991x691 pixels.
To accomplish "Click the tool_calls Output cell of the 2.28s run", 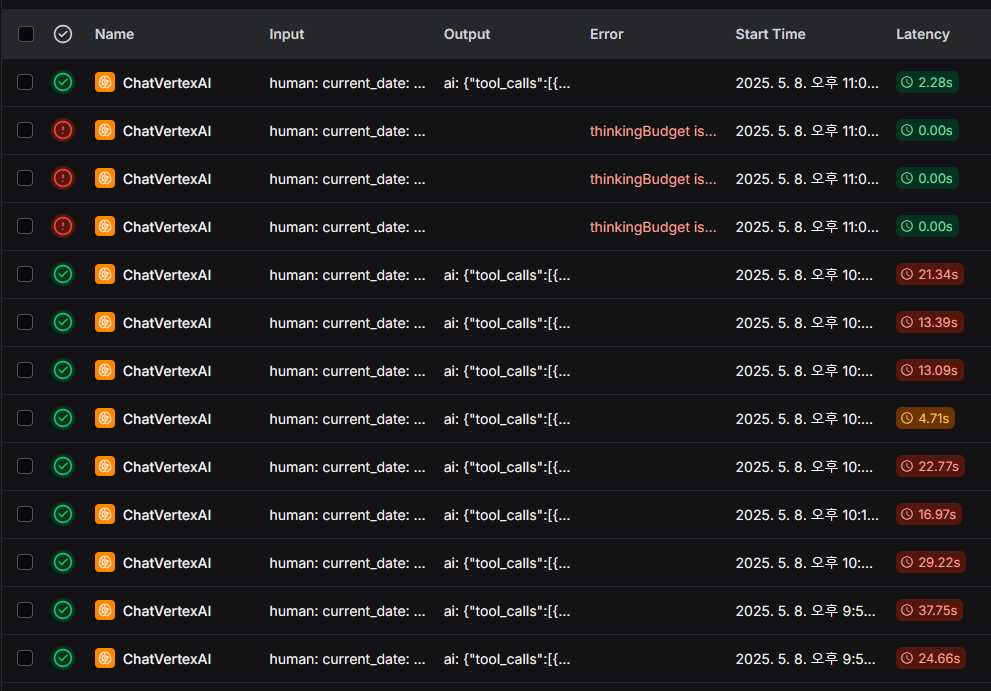I will (x=507, y=83).
